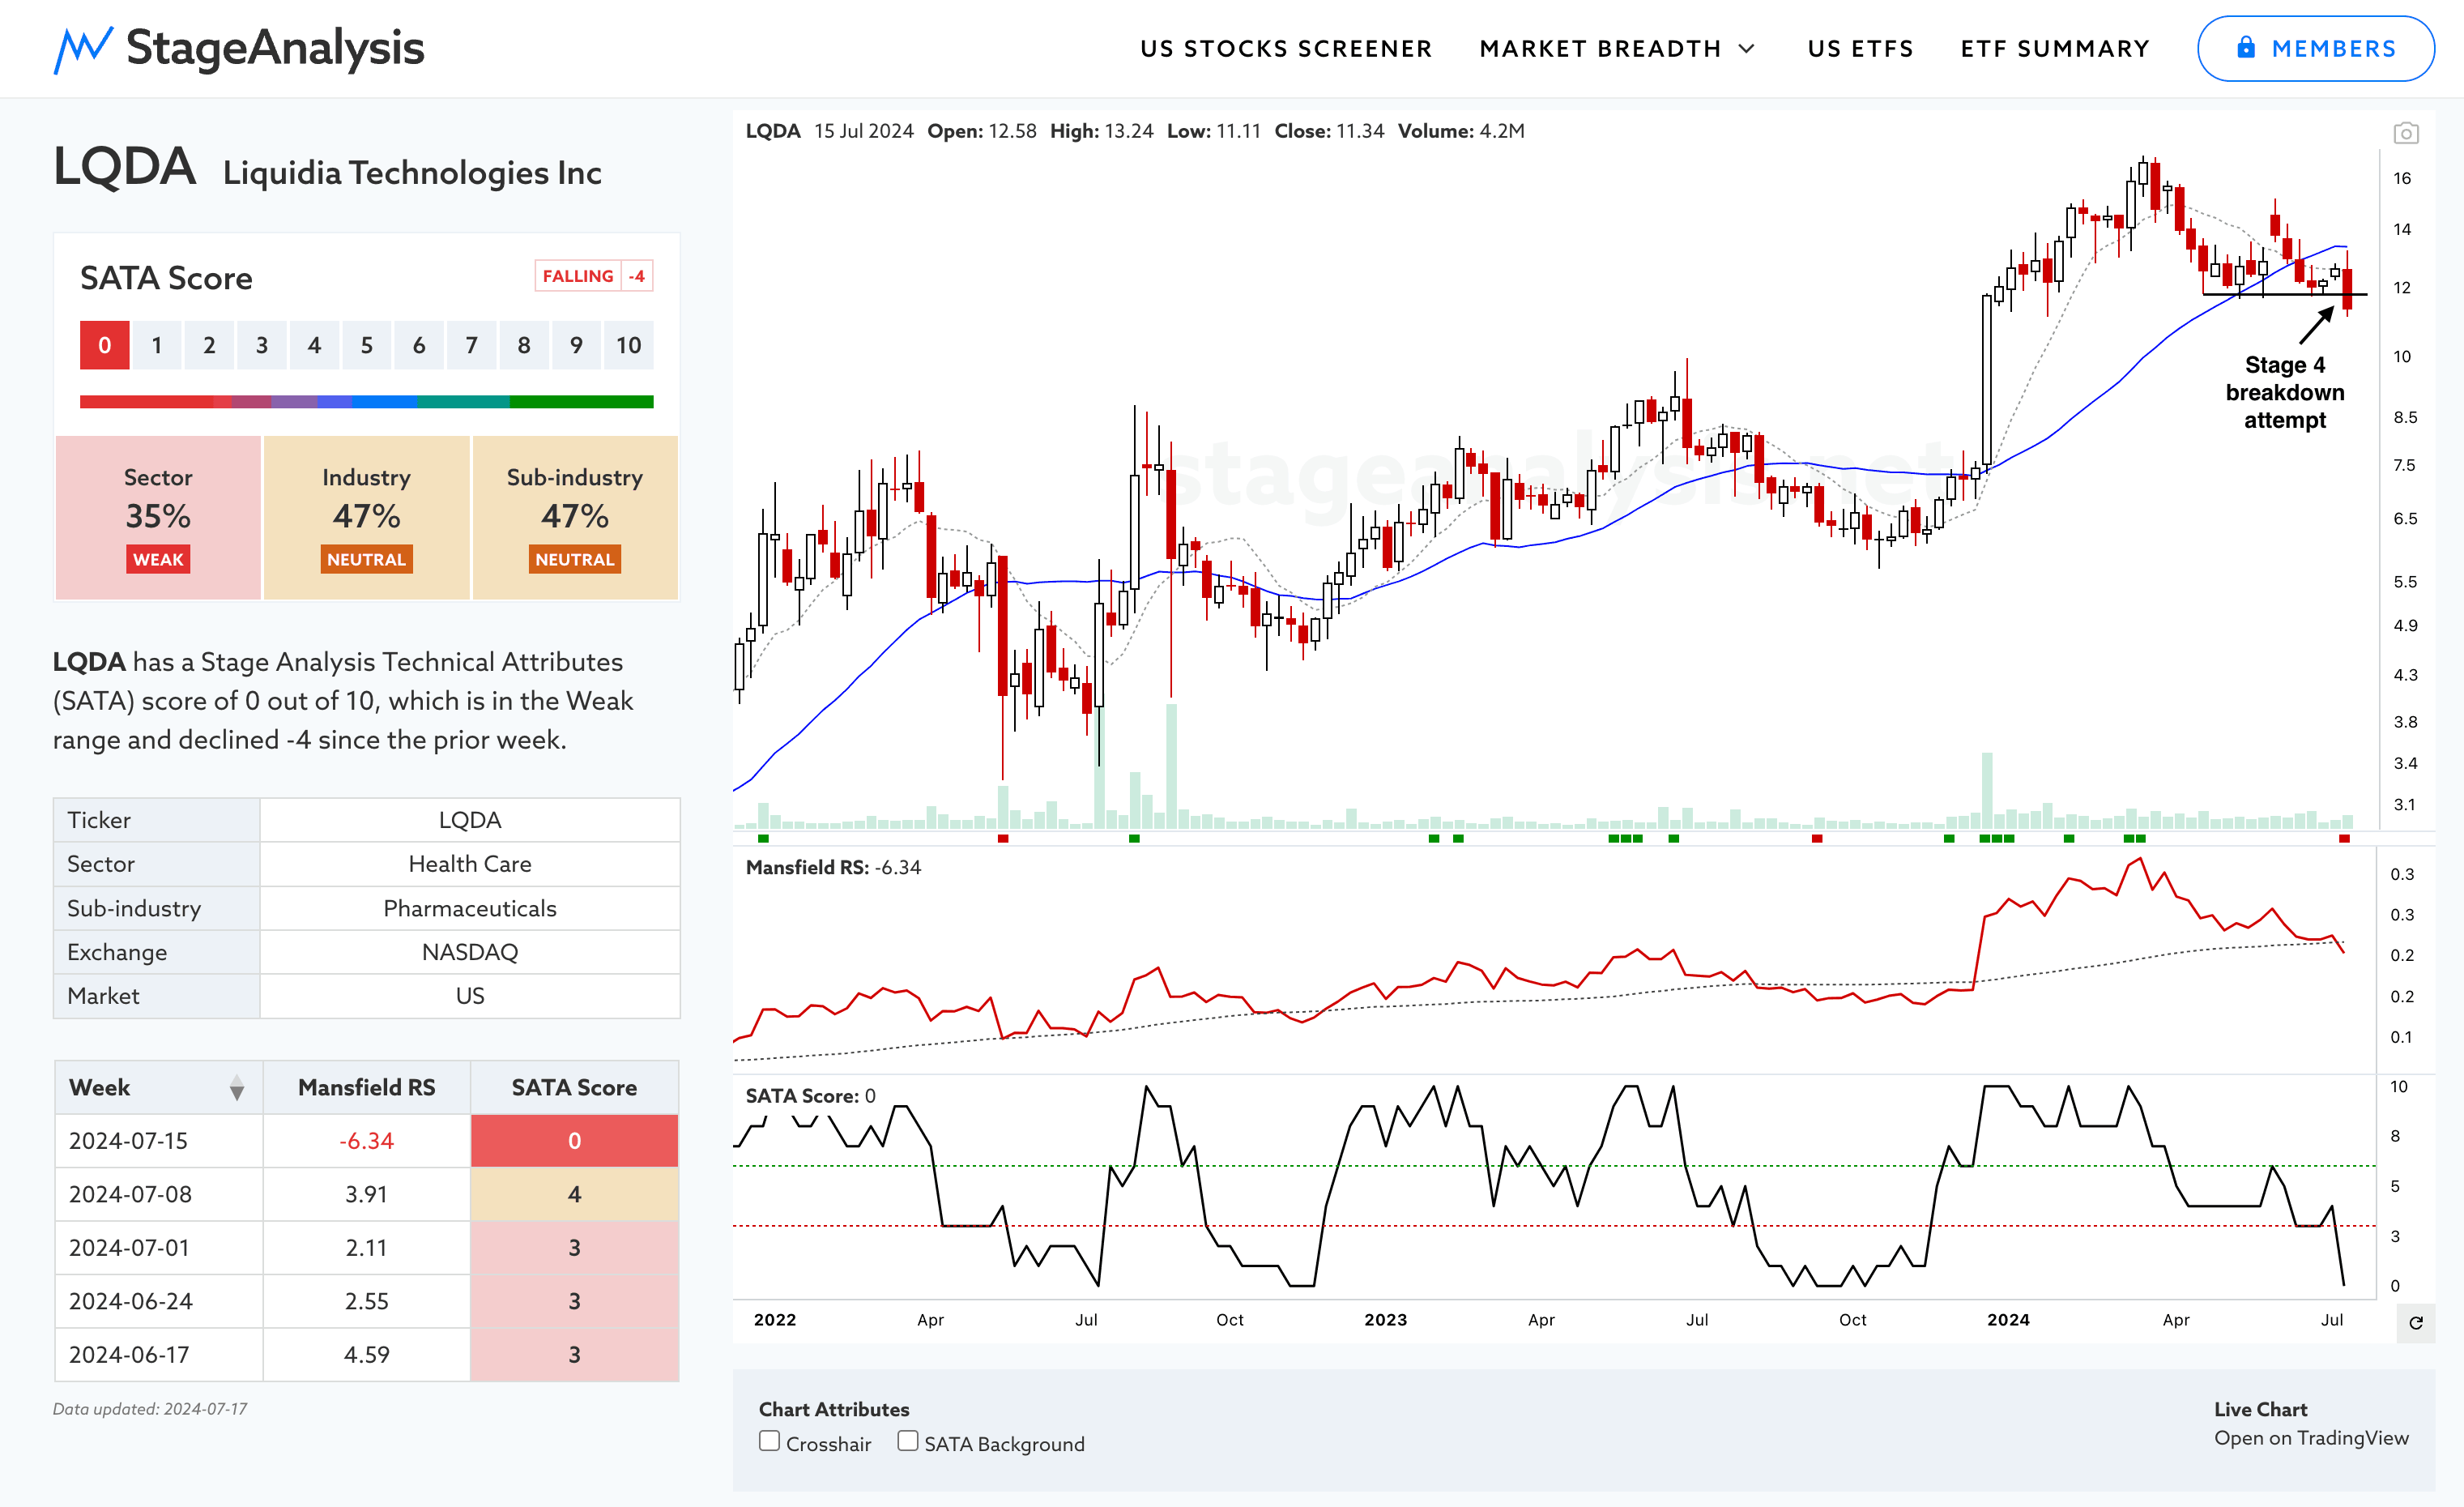
Task: Click the 2024-06-17 week cell
Action: pyautogui.click(x=159, y=1355)
